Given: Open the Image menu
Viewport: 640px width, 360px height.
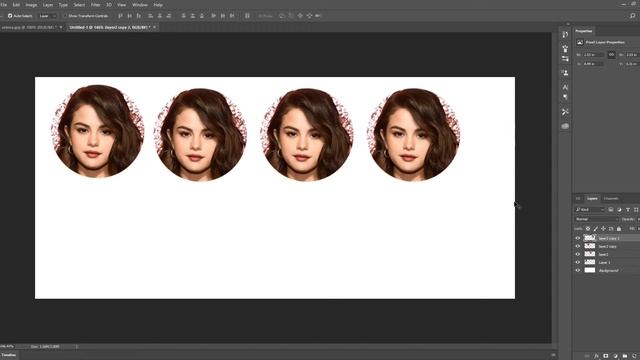Looking at the screenshot, I should coord(31,5).
